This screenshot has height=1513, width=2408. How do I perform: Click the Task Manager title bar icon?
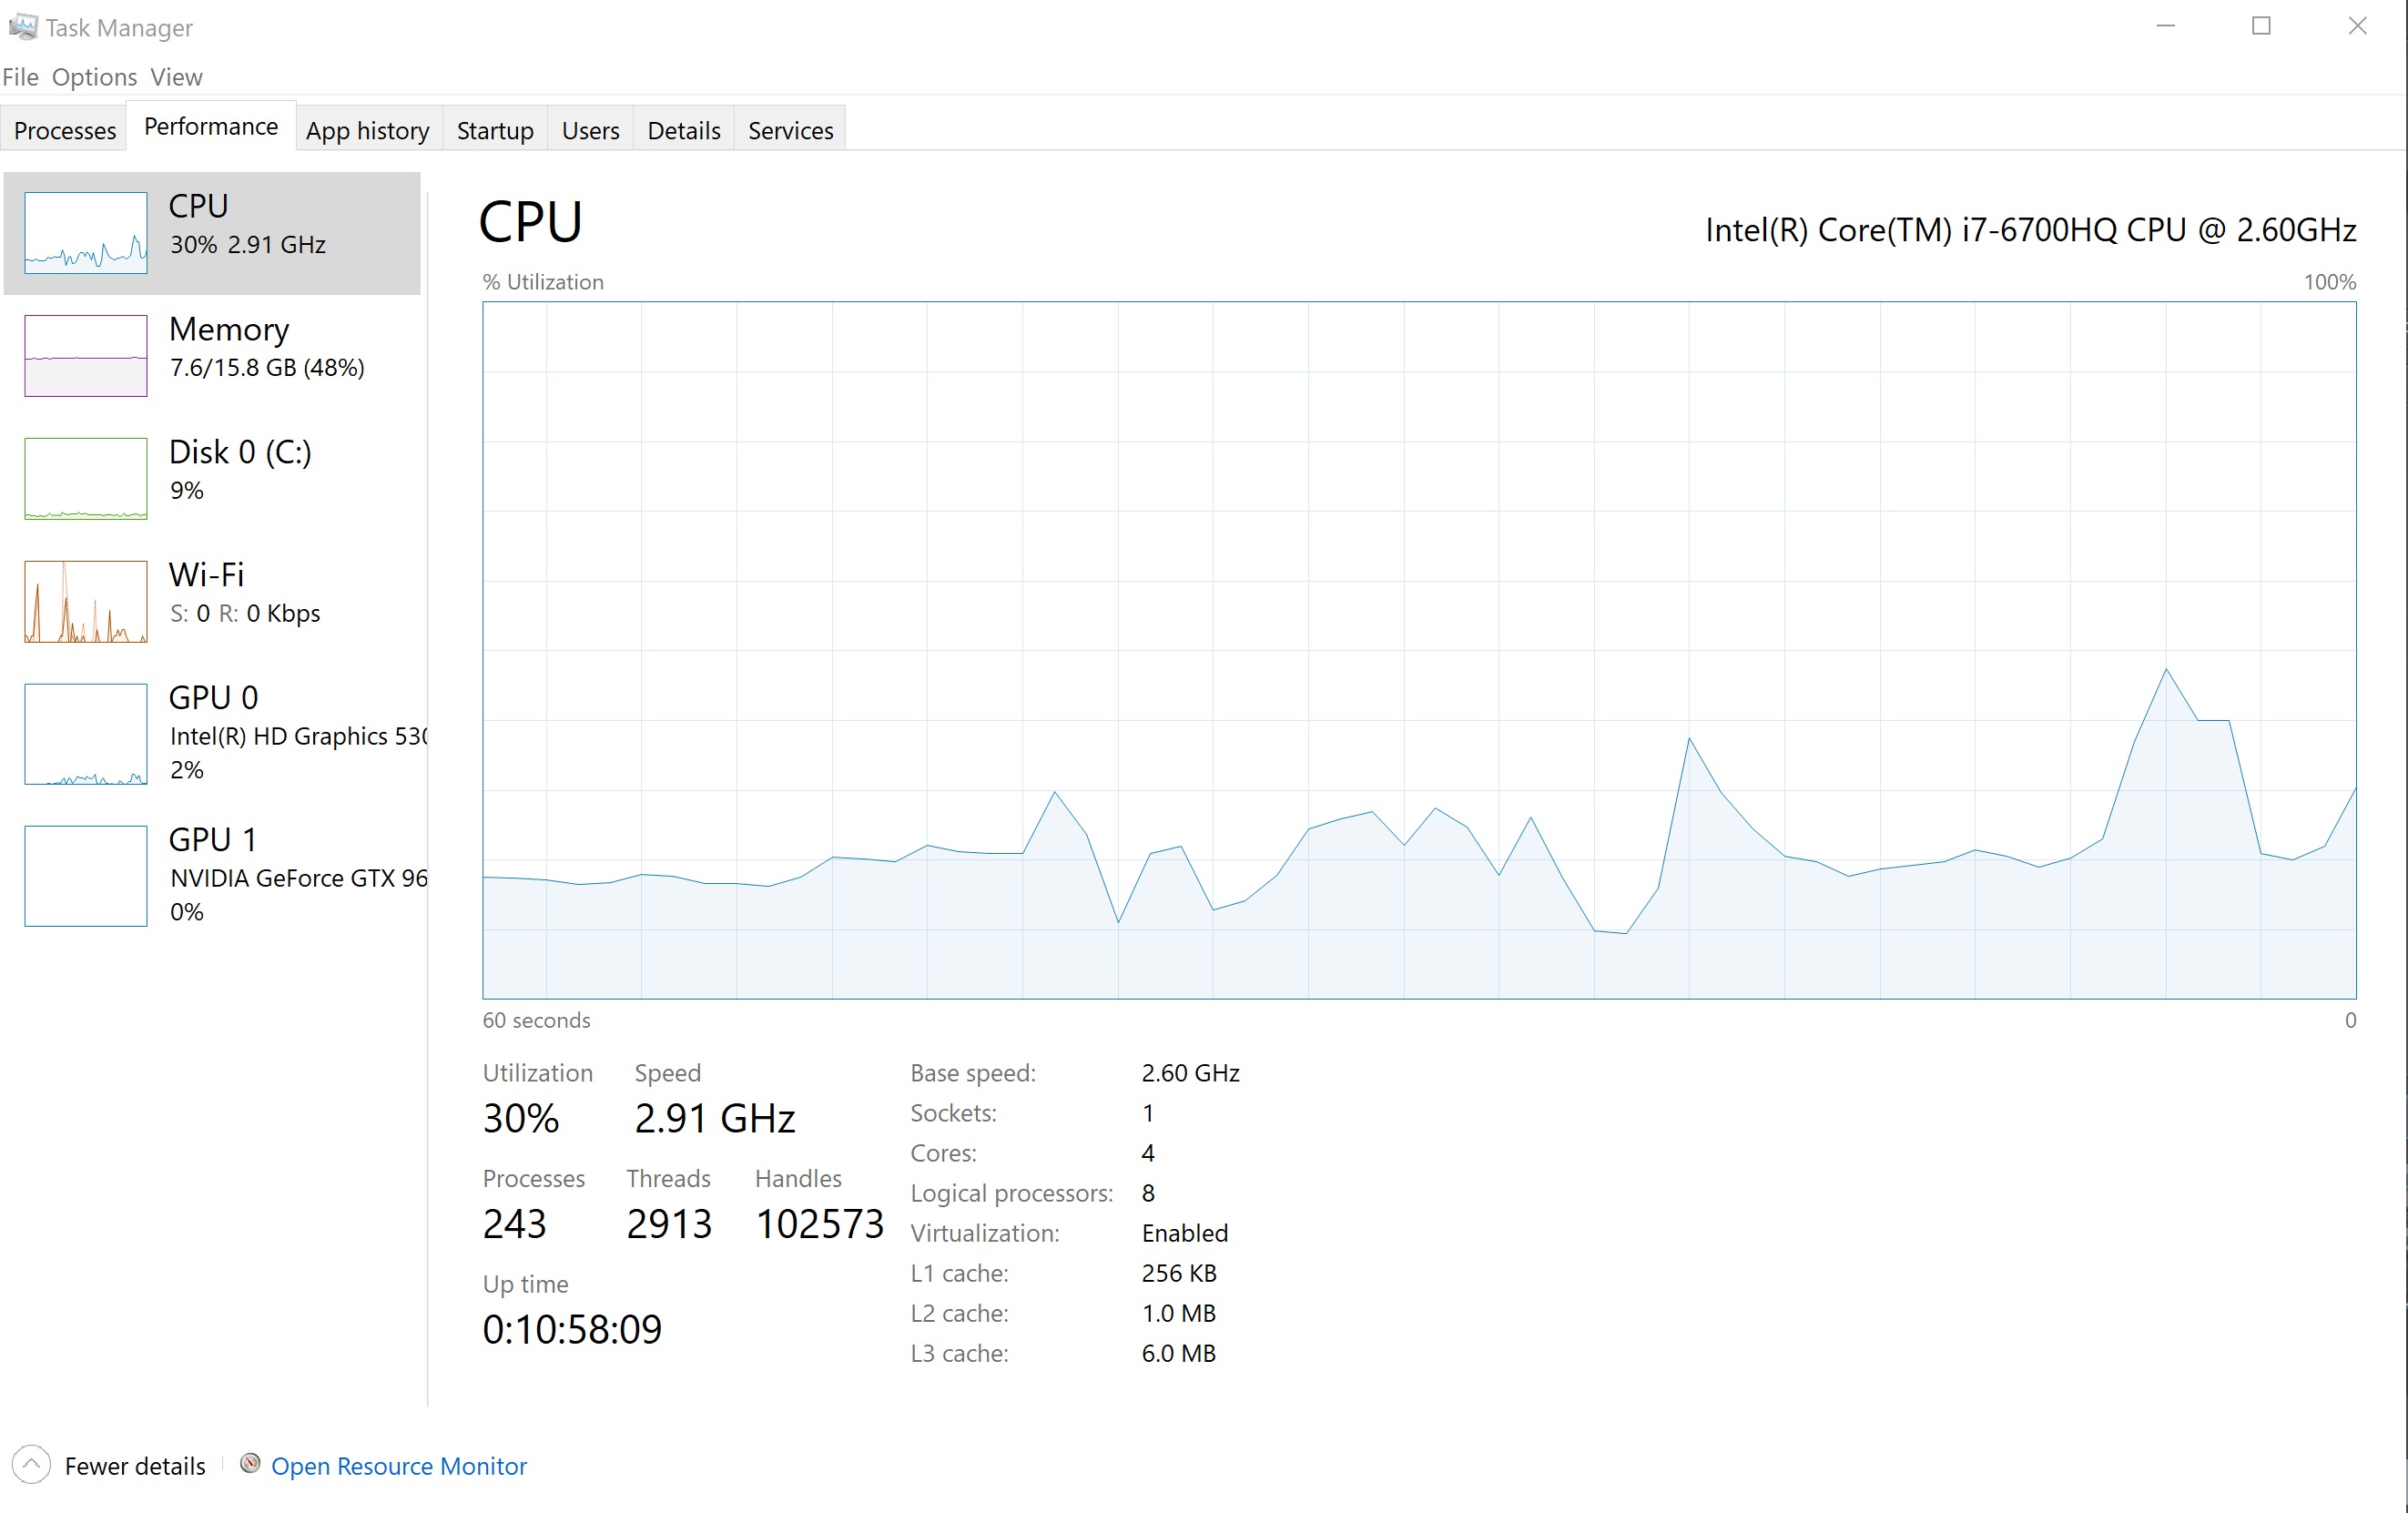22,26
